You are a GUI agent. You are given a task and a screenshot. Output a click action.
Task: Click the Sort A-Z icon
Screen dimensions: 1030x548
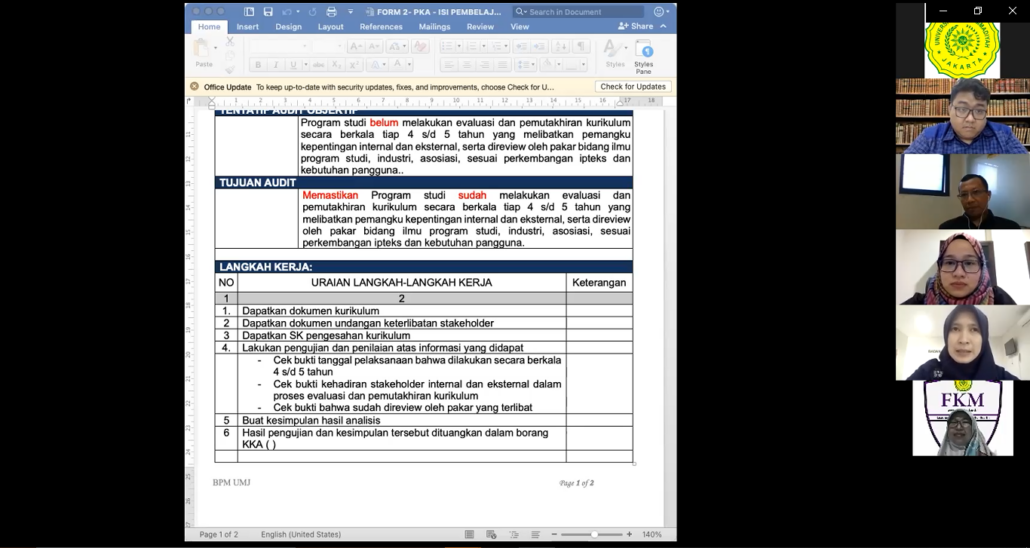(x=560, y=47)
